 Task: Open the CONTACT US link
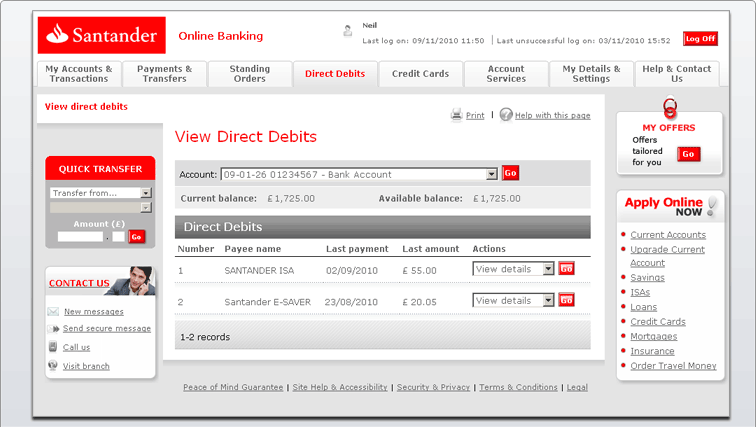tap(79, 283)
